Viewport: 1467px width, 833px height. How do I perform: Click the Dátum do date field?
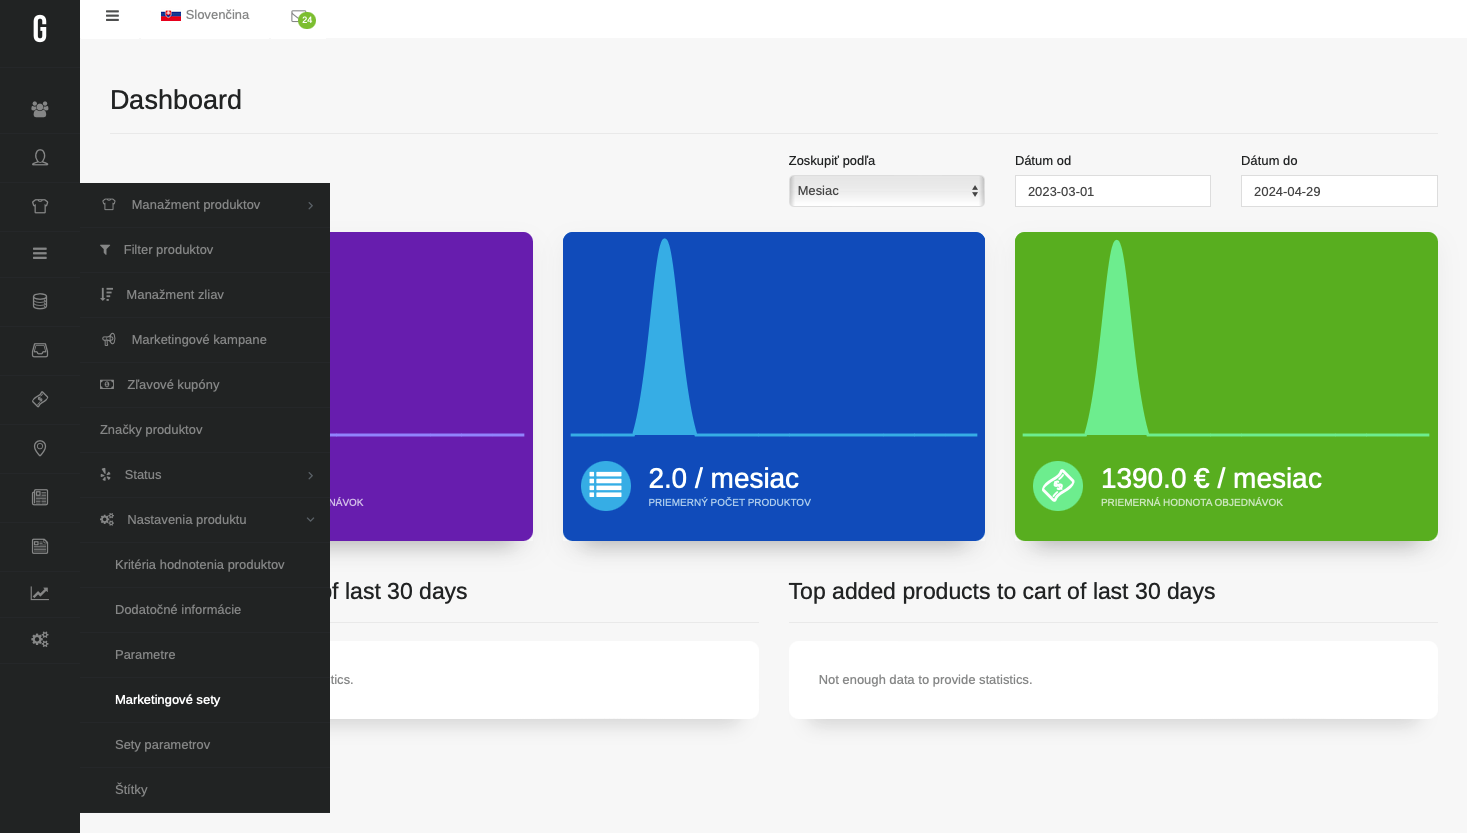tap(1339, 191)
